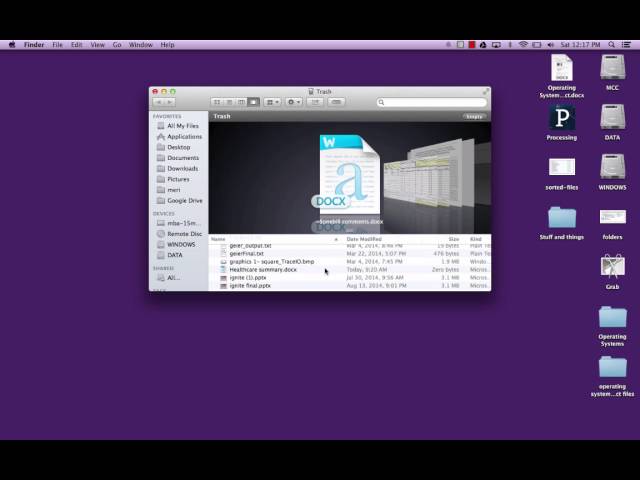Select Operating Systems desktop folder
Viewport: 640px width, 480px height.
pos(612,326)
